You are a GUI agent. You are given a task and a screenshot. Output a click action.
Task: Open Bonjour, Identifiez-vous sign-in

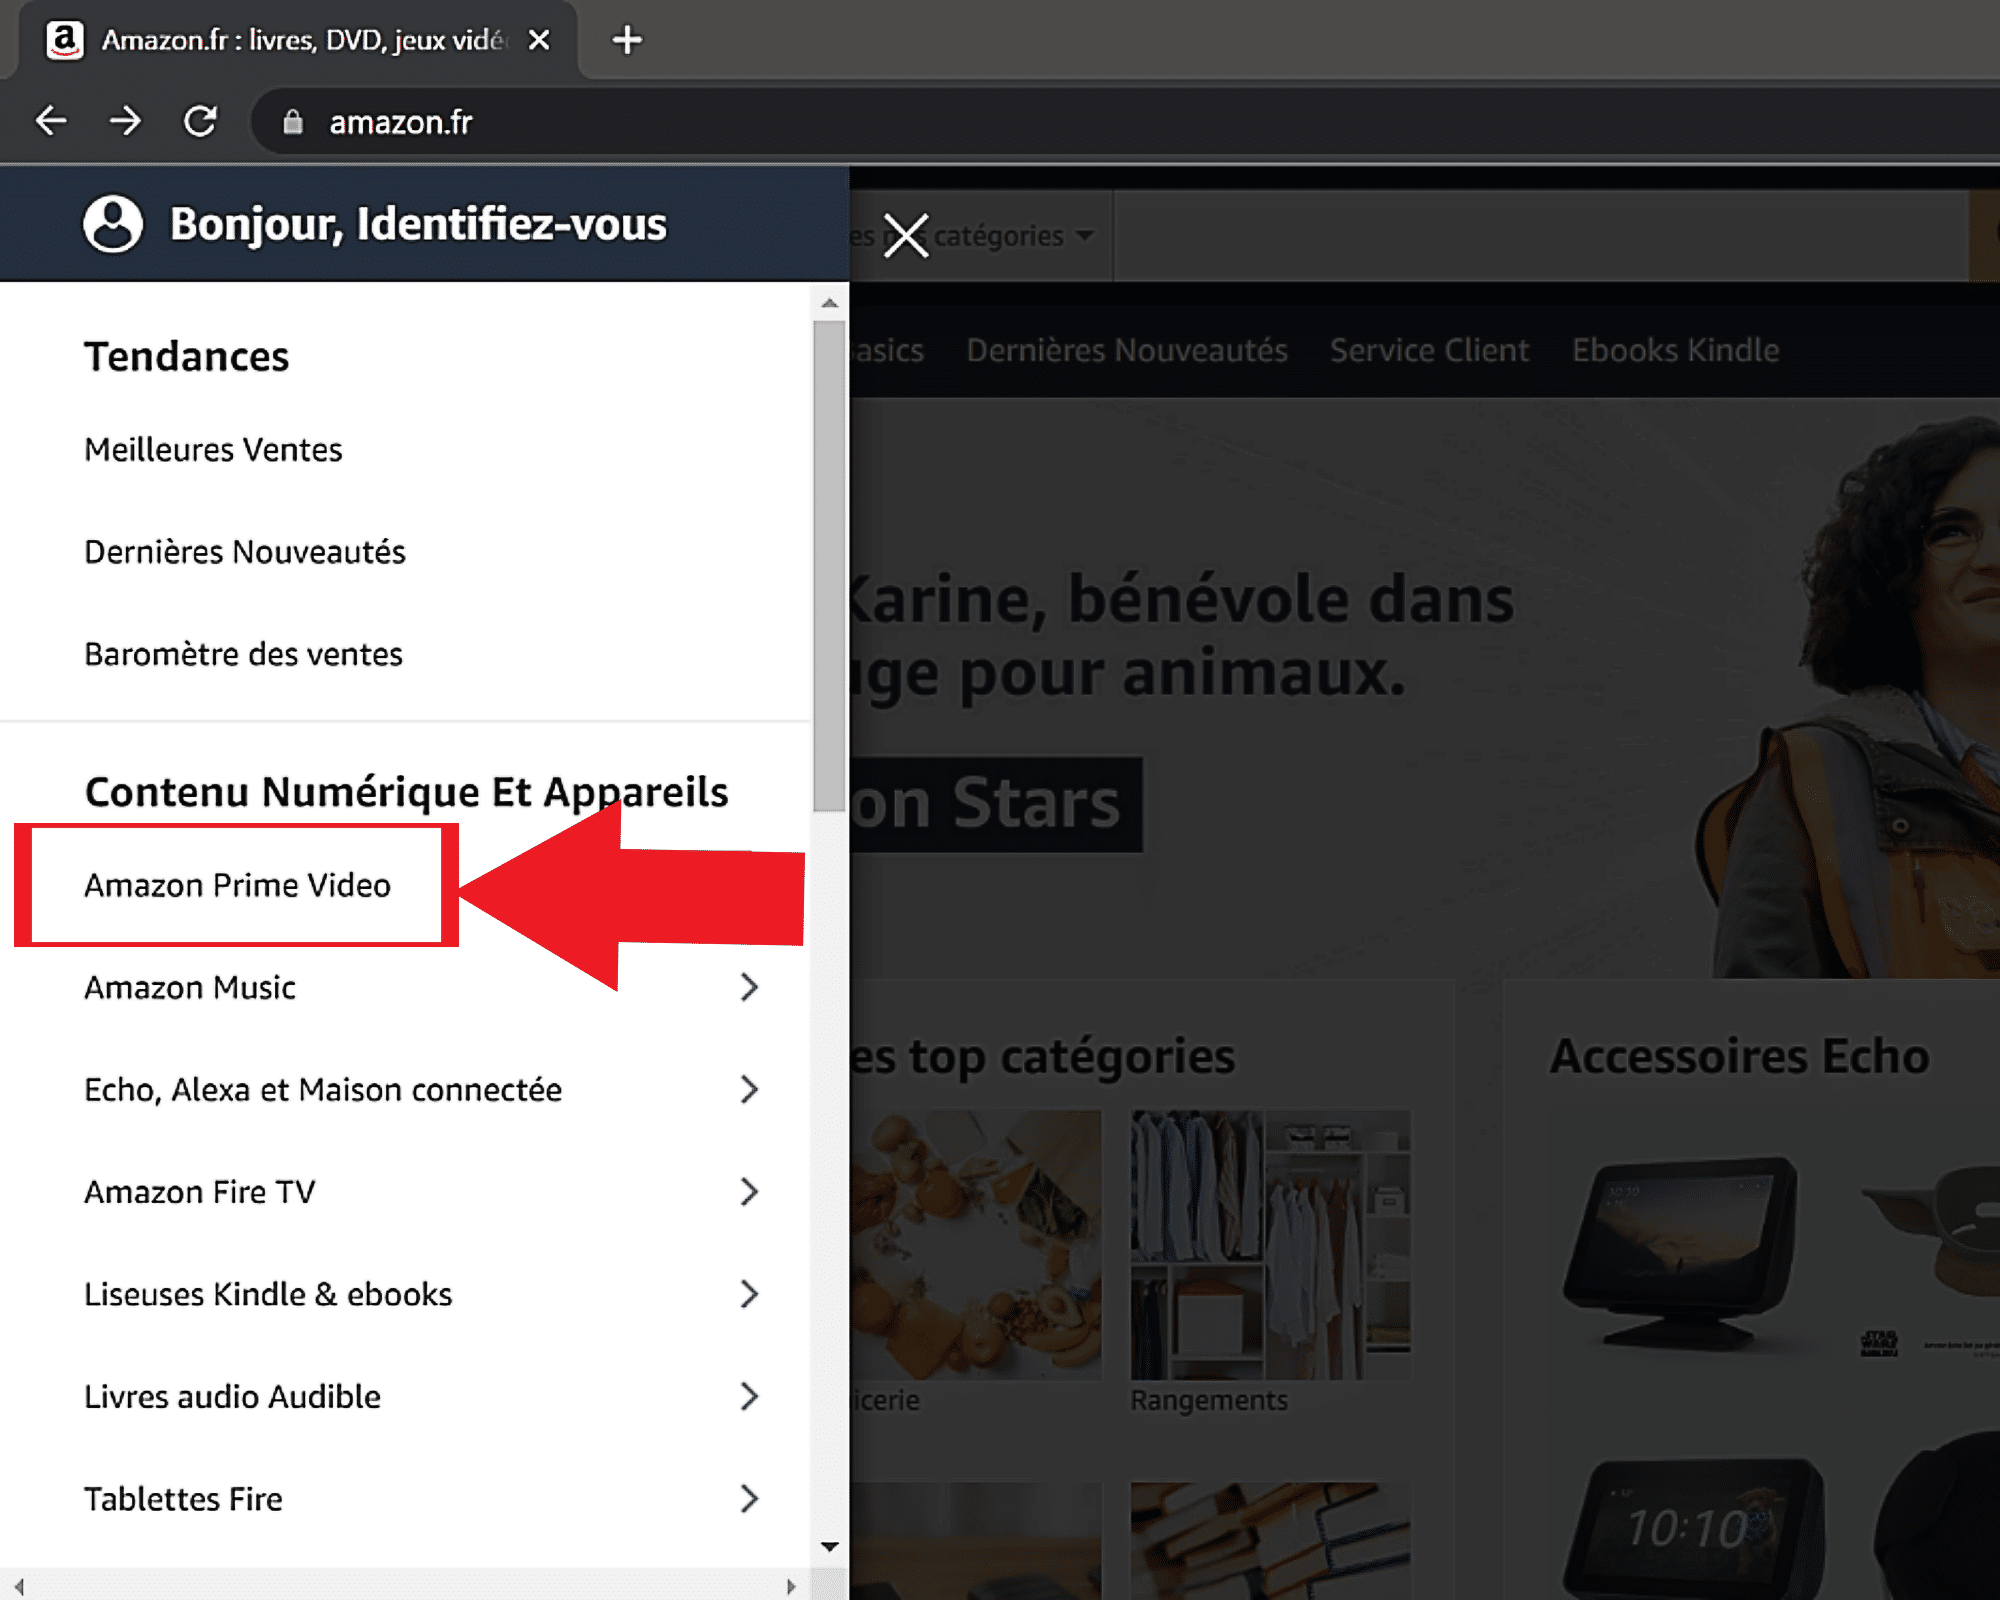pyautogui.click(x=418, y=224)
